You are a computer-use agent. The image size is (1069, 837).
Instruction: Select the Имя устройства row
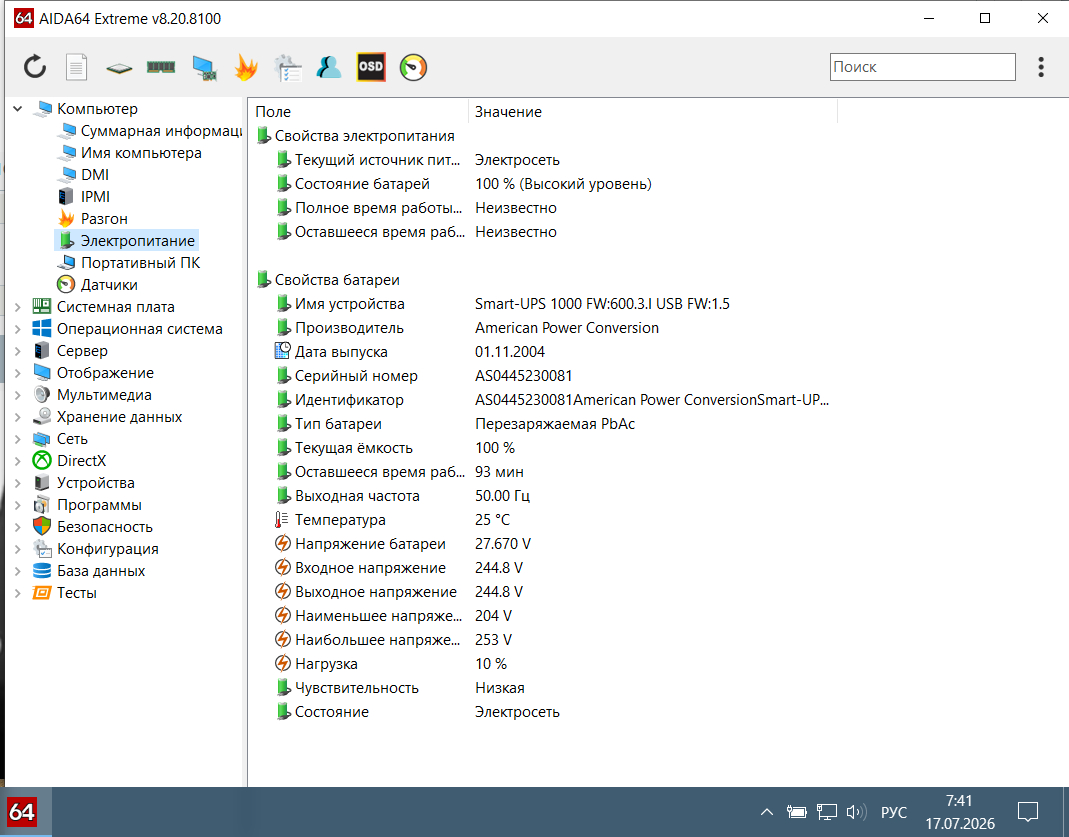click(502, 303)
